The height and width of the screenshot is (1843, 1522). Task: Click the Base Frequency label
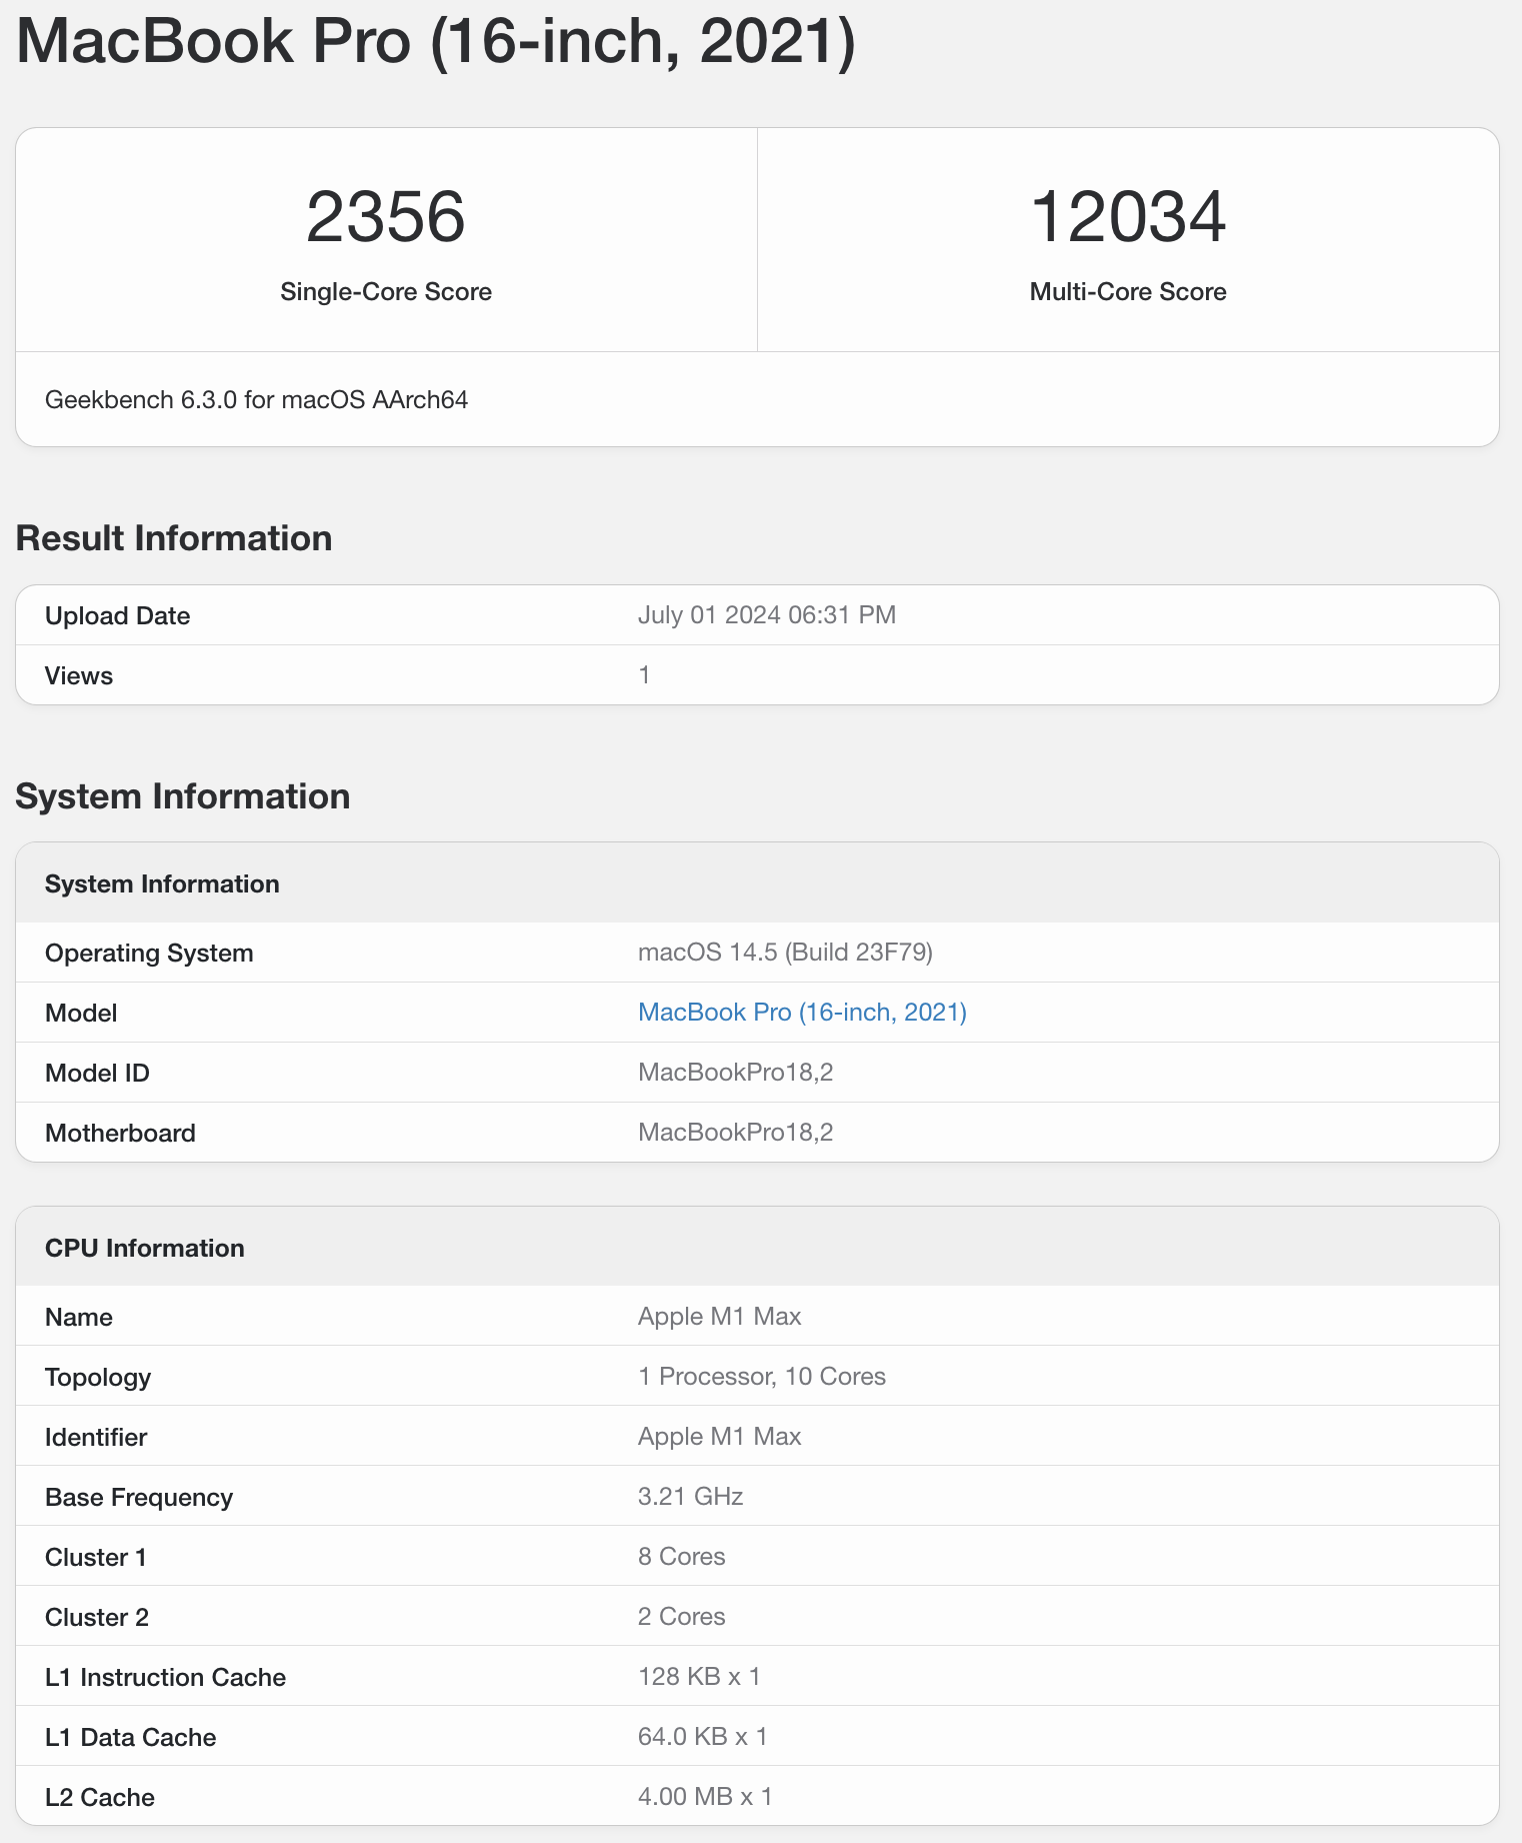point(139,1497)
